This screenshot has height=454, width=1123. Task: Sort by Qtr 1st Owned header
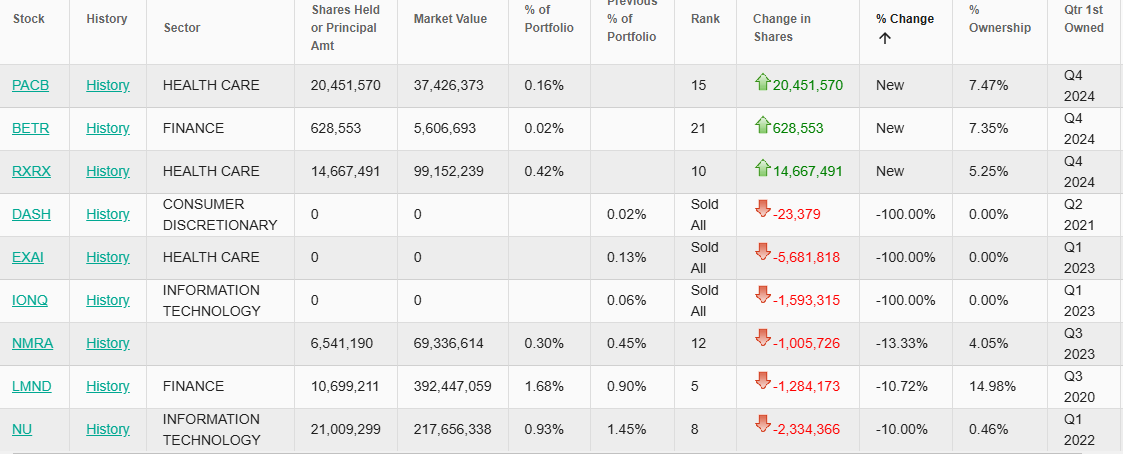click(x=1084, y=19)
